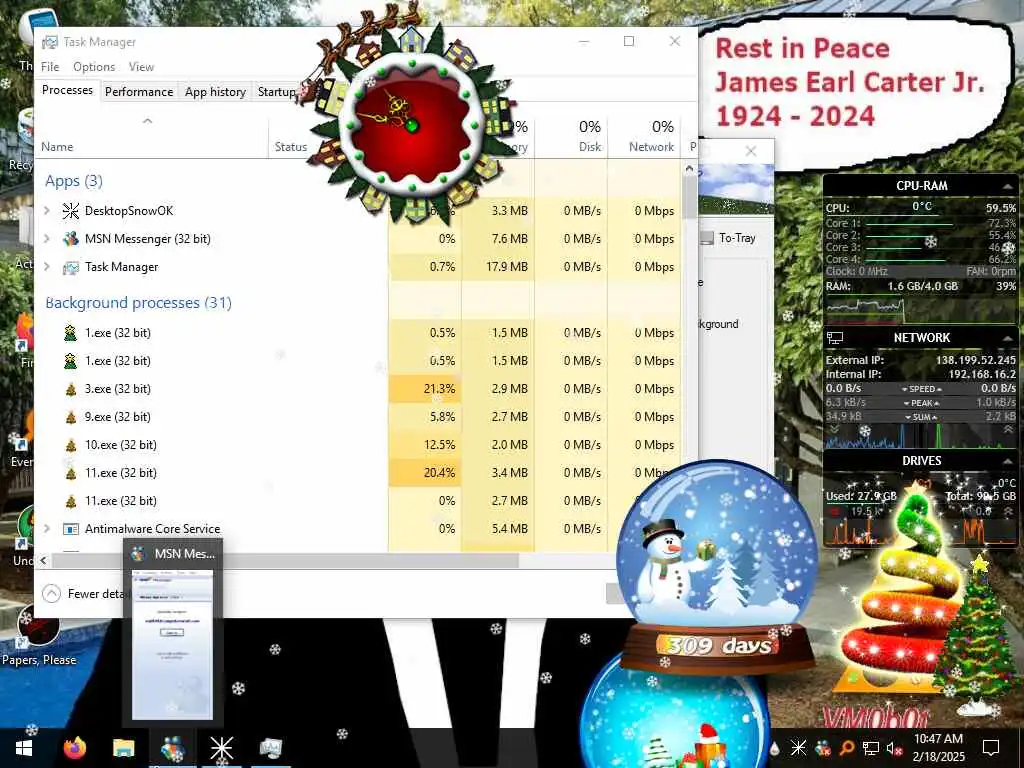Open the notification center icon

[991, 748]
